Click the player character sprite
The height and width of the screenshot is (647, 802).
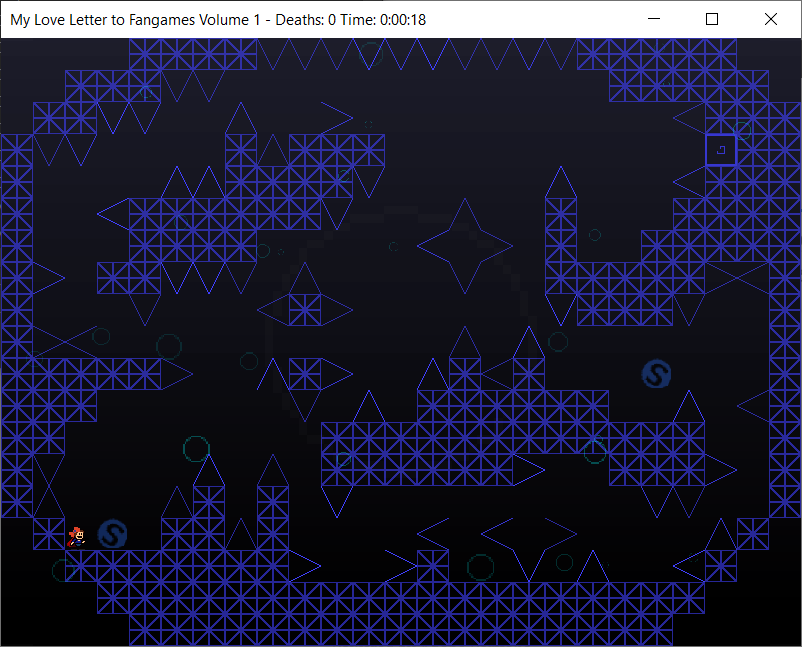[x=77, y=538]
